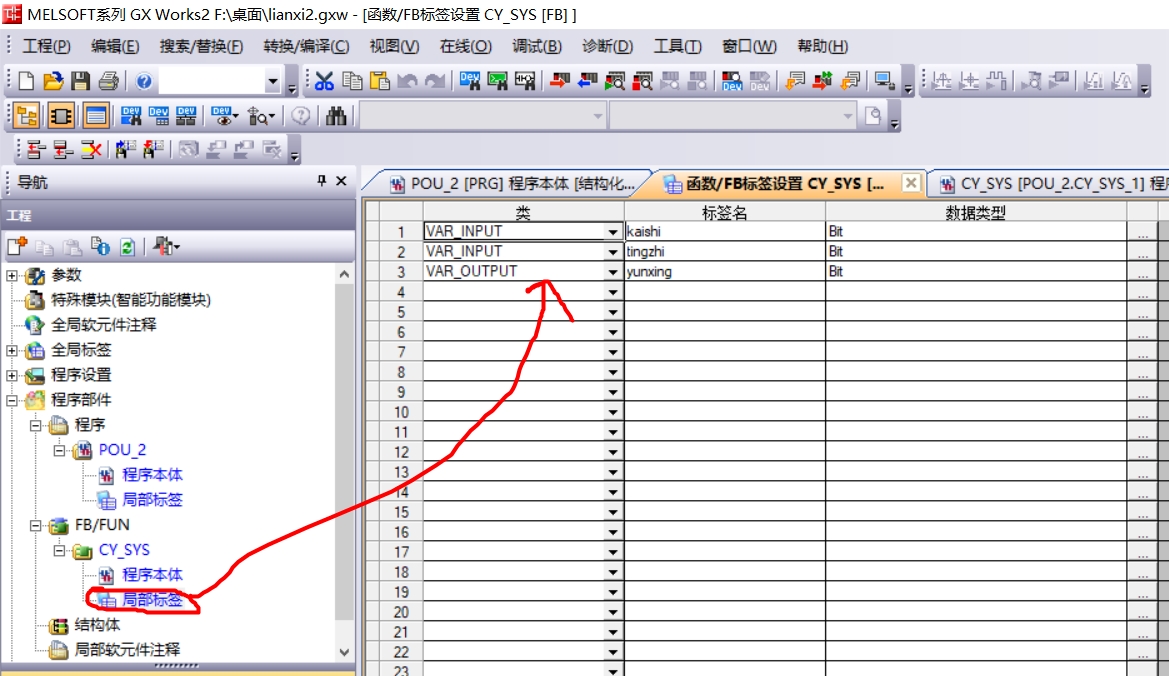Expand the 参数 tree node

12,275
